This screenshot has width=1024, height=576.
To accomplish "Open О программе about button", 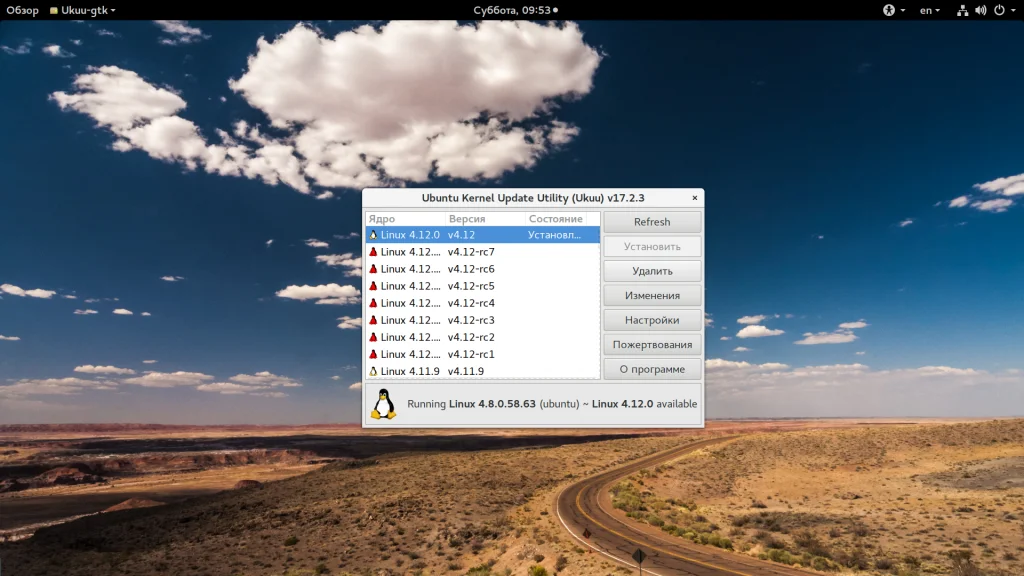I will click(652, 369).
